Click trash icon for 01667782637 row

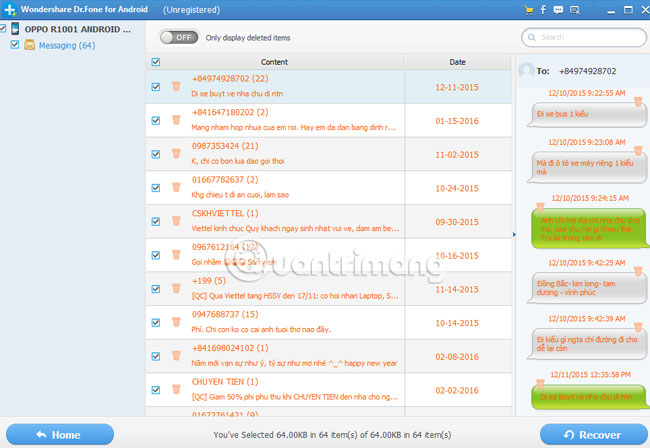176,187
